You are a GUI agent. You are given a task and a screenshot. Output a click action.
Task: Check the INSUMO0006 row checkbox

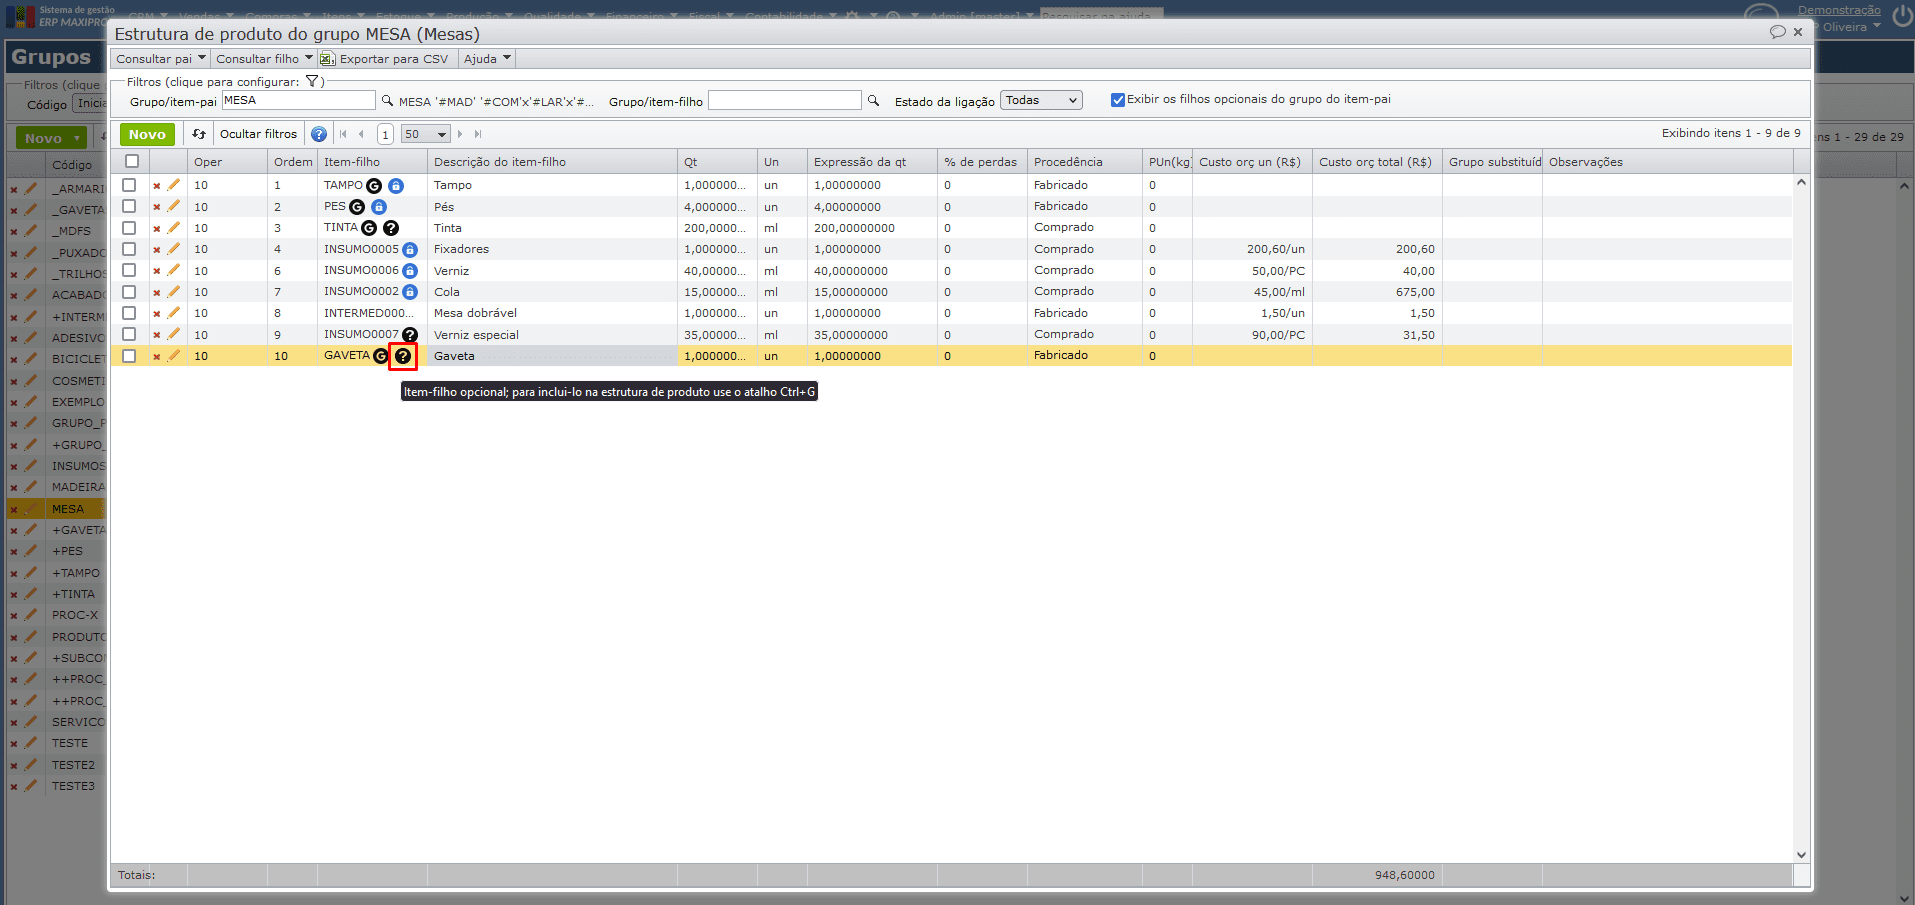[x=129, y=270]
